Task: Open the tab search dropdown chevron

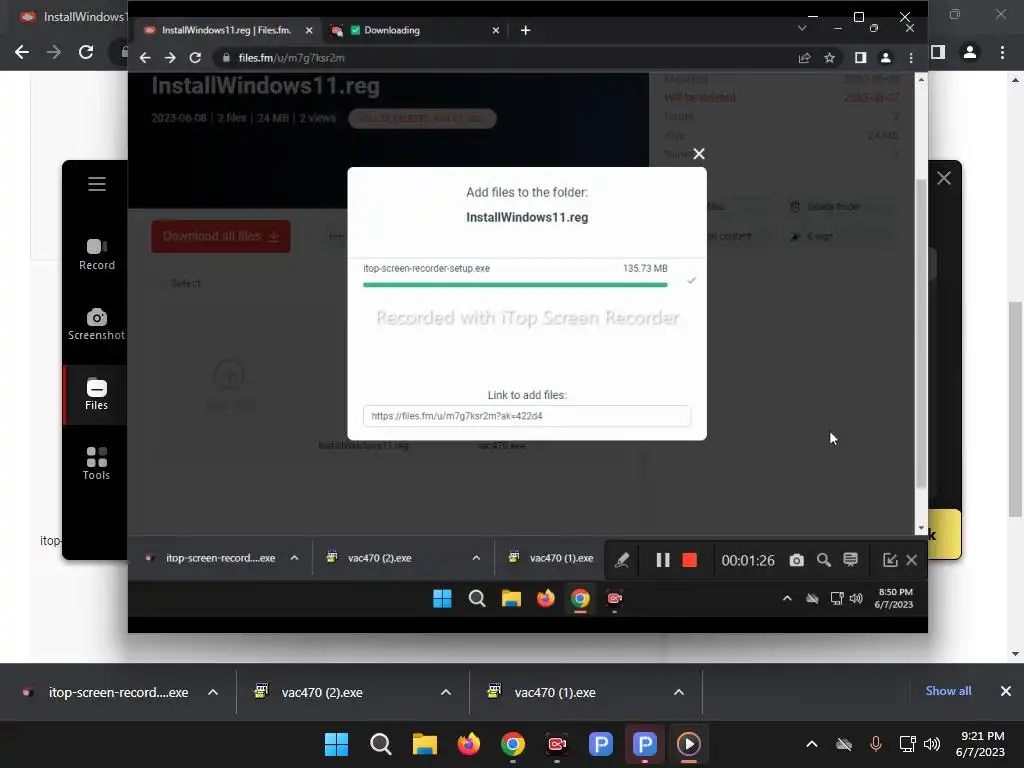Action: pos(802,28)
